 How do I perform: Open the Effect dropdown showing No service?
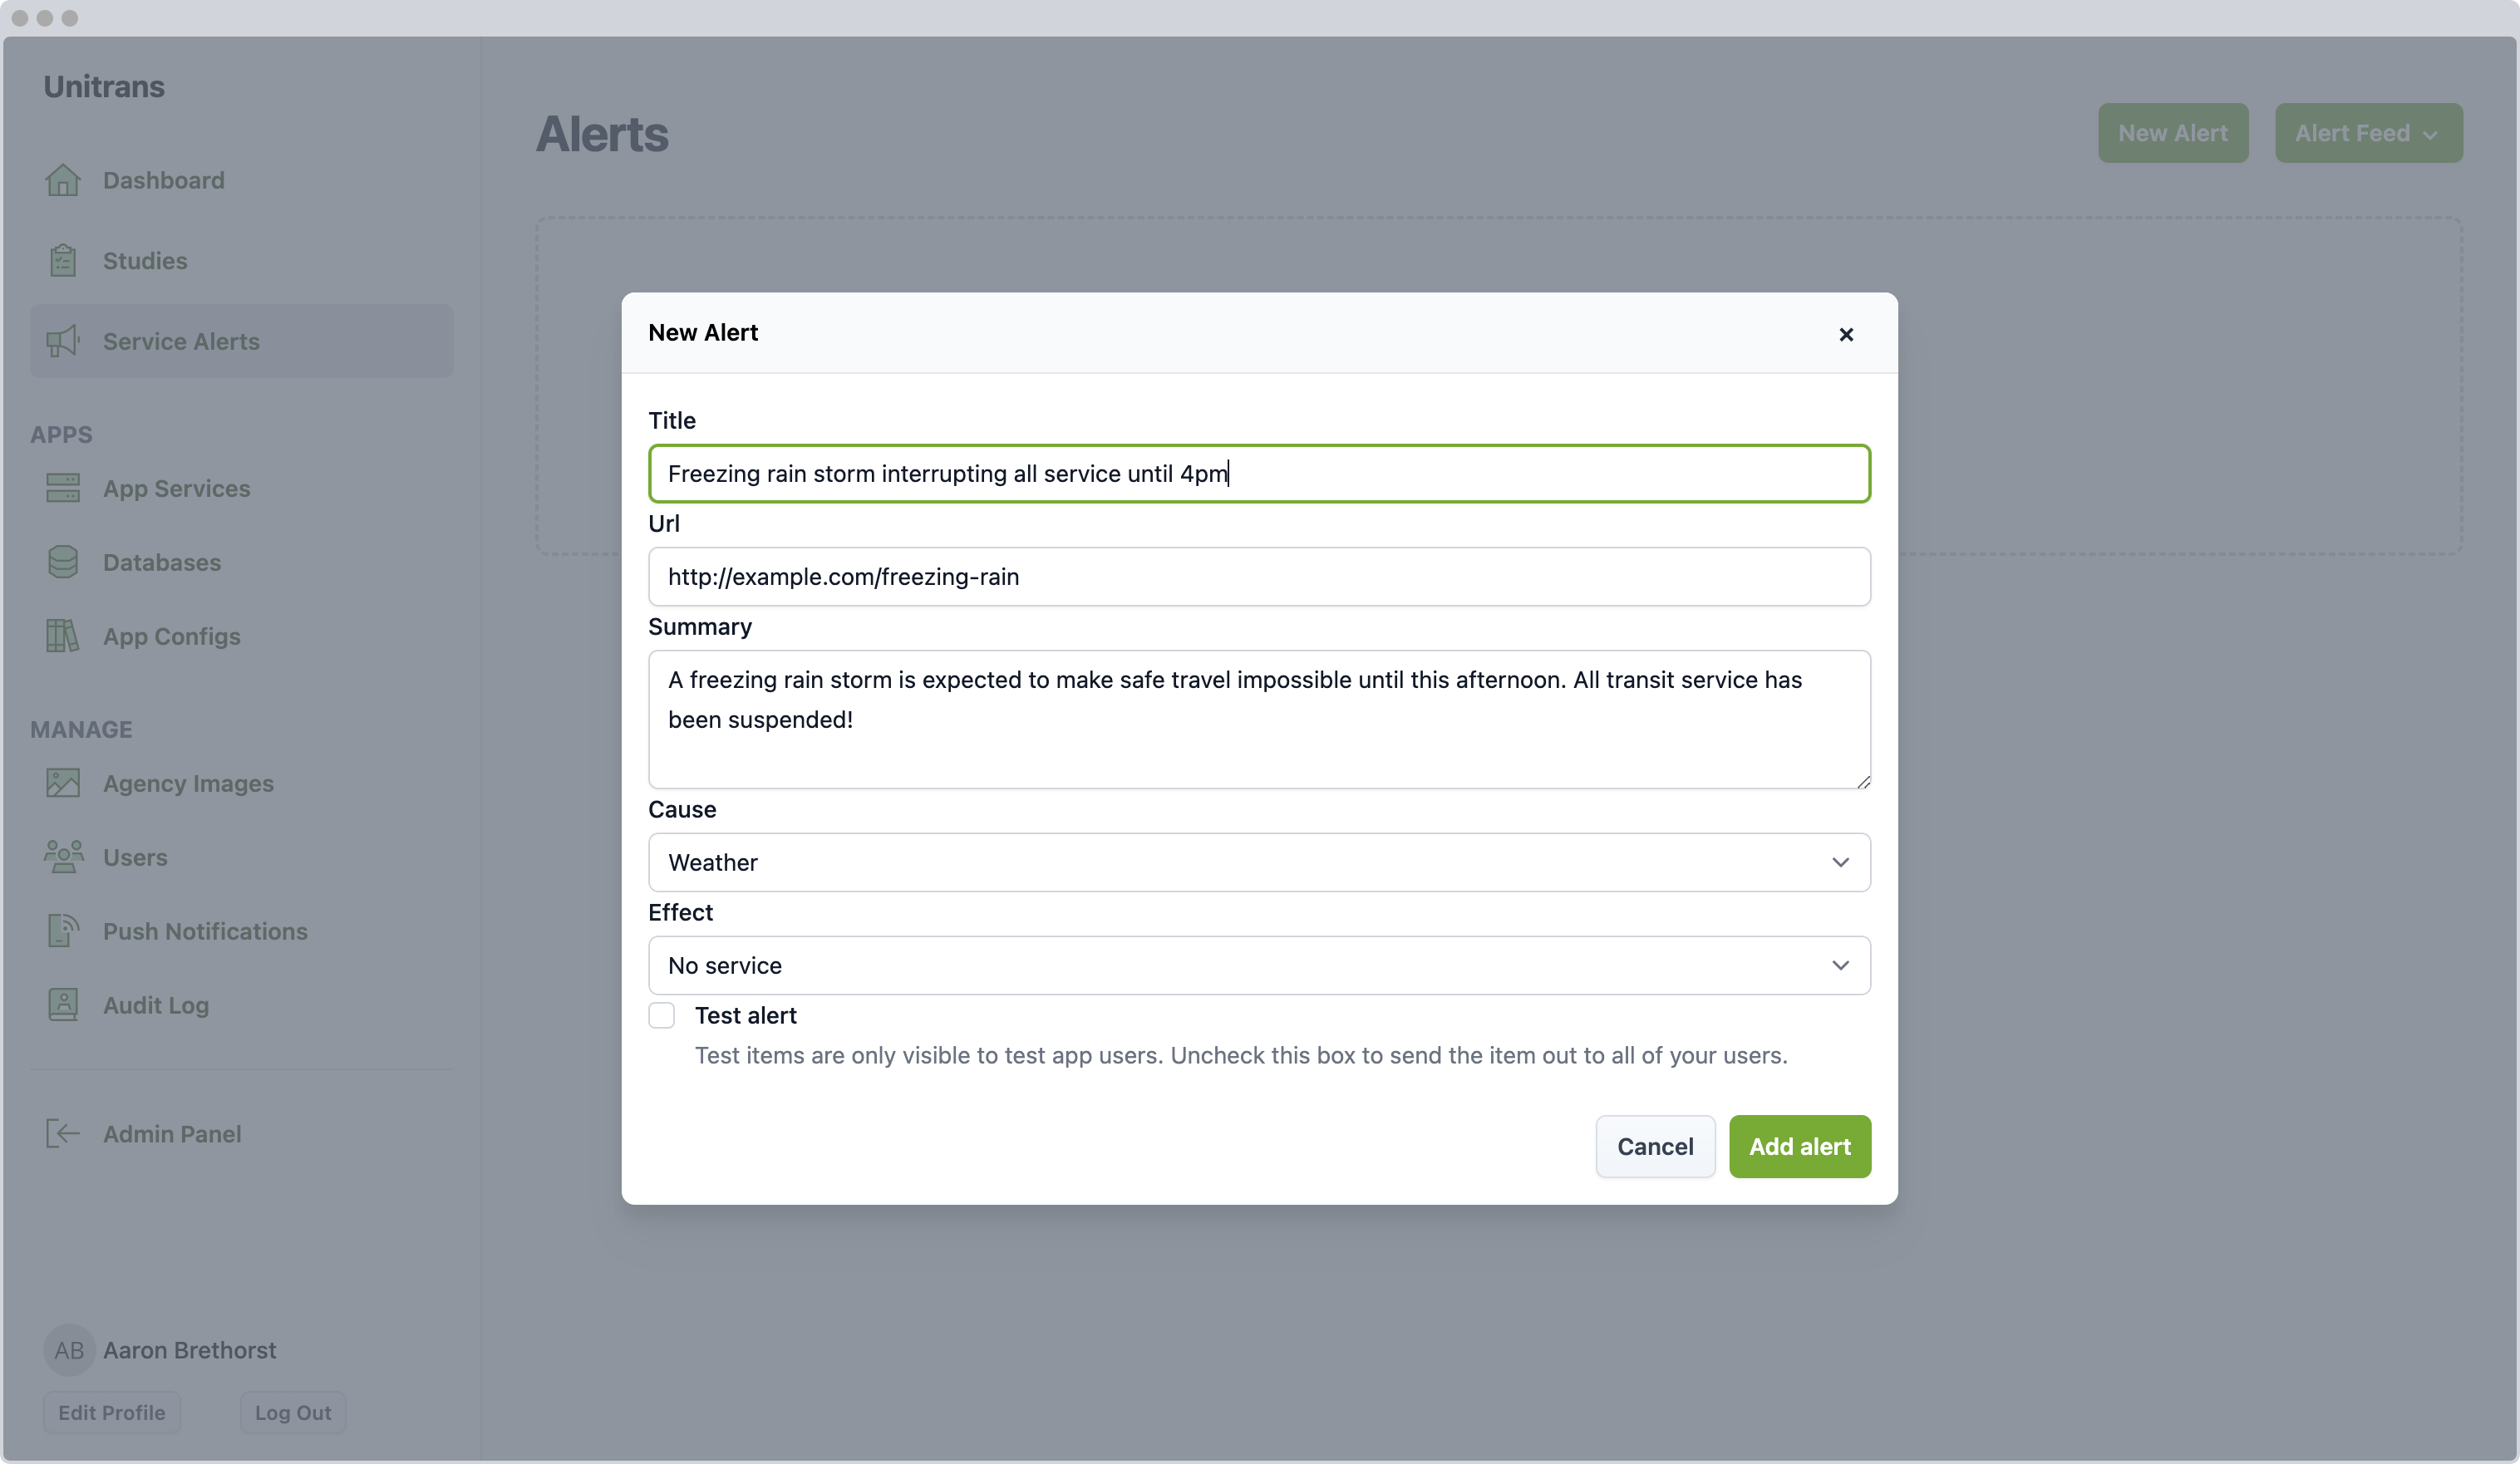1258,965
